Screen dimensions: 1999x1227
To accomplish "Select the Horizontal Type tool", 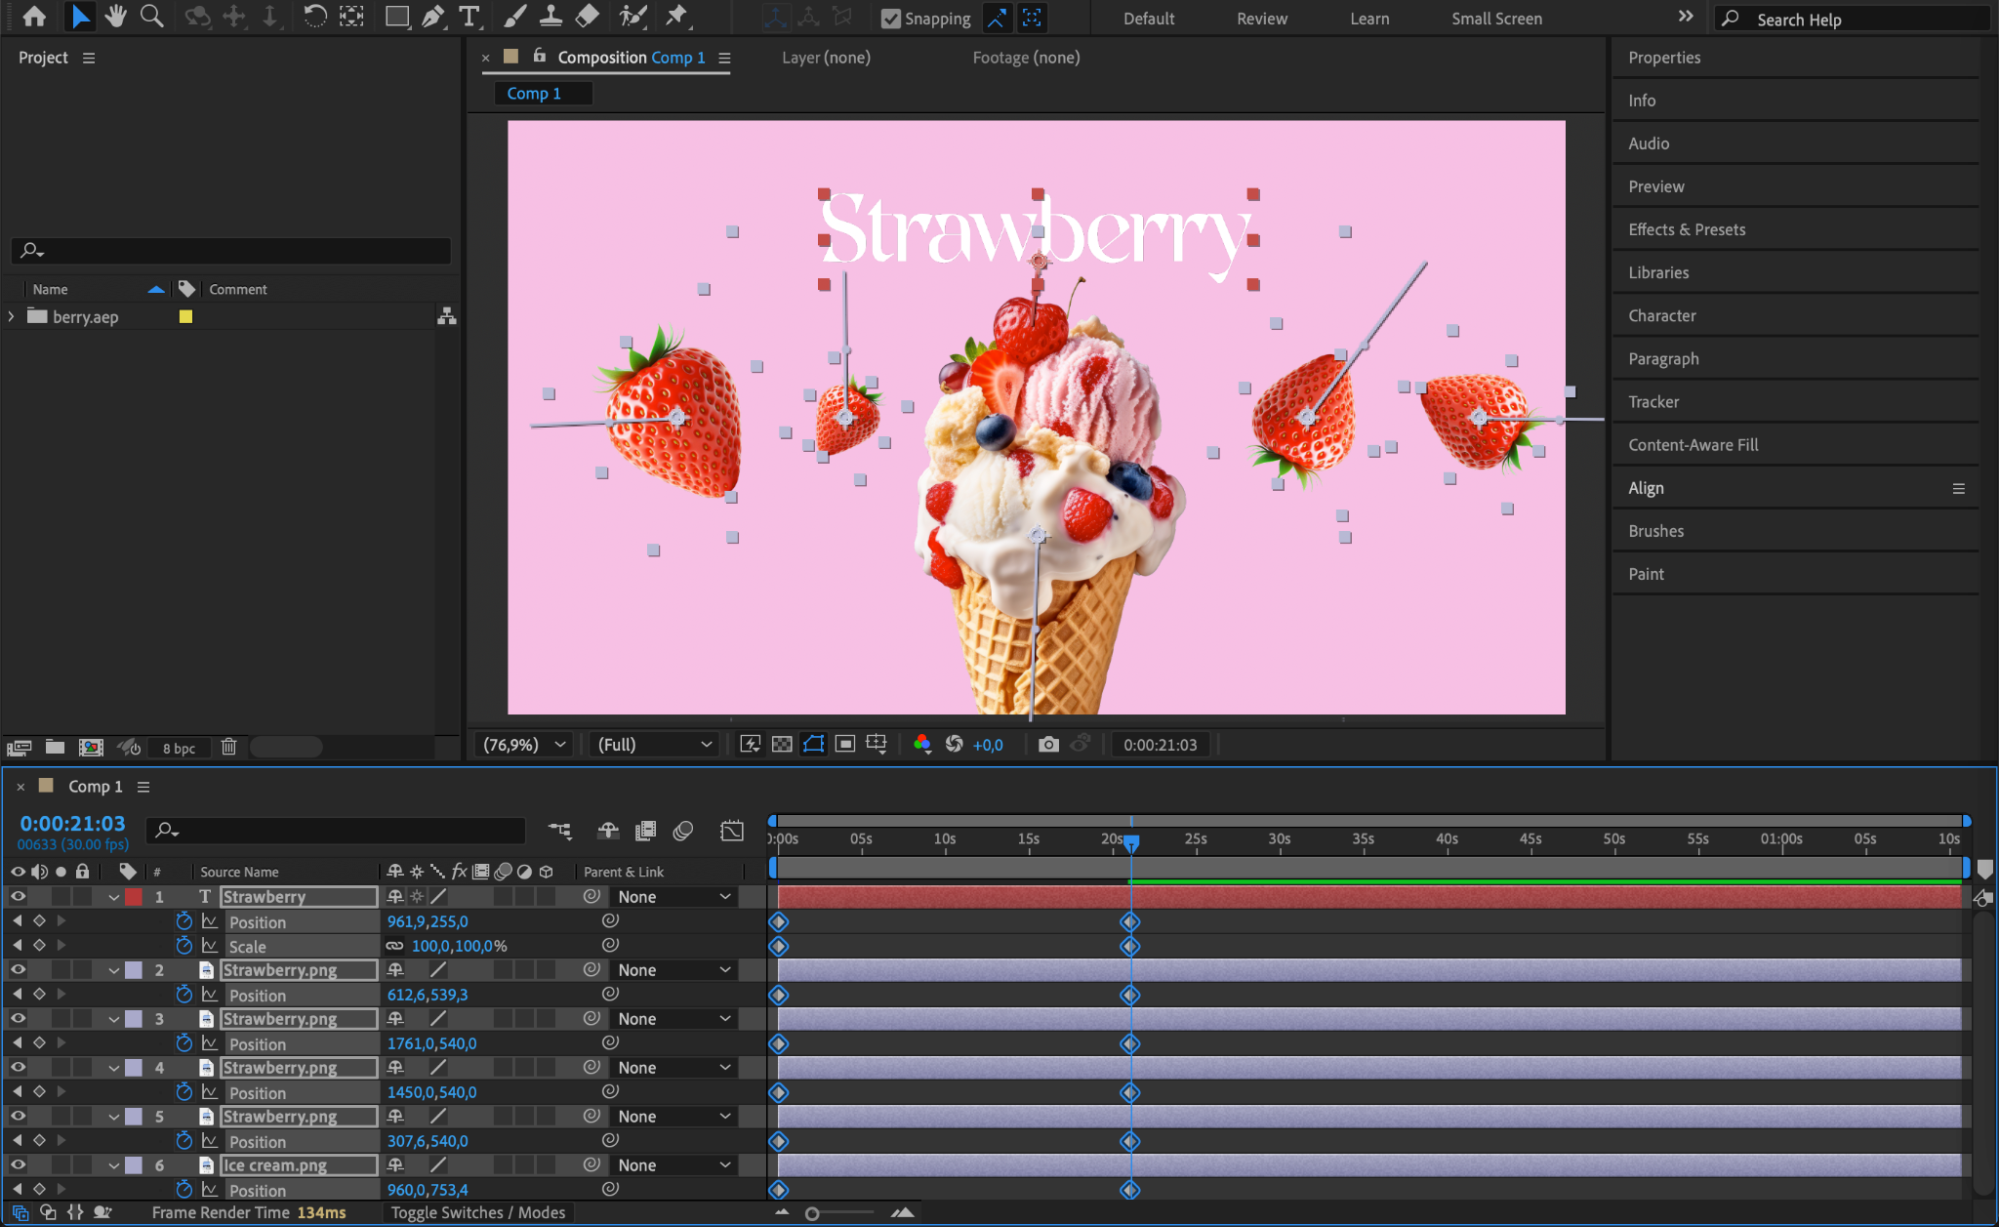I will (x=469, y=16).
